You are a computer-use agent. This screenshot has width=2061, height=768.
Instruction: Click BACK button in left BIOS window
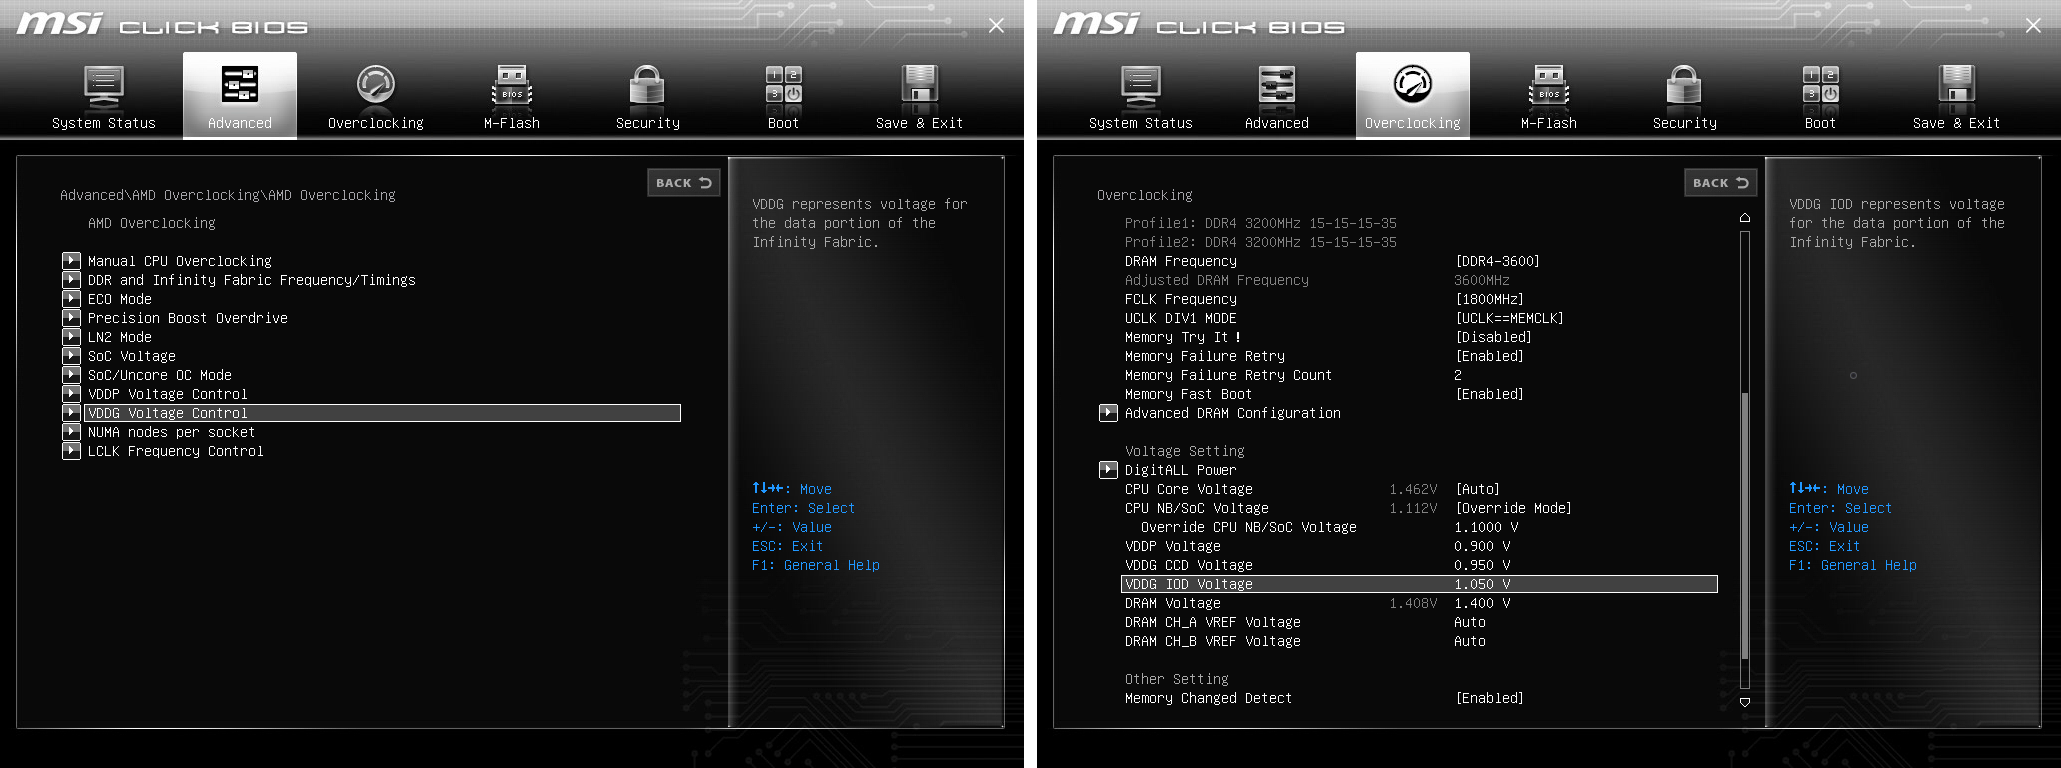(x=684, y=183)
